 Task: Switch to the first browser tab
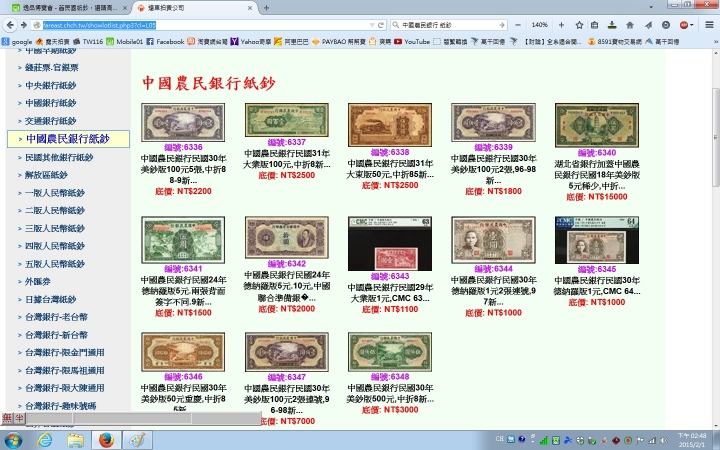[69, 8]
